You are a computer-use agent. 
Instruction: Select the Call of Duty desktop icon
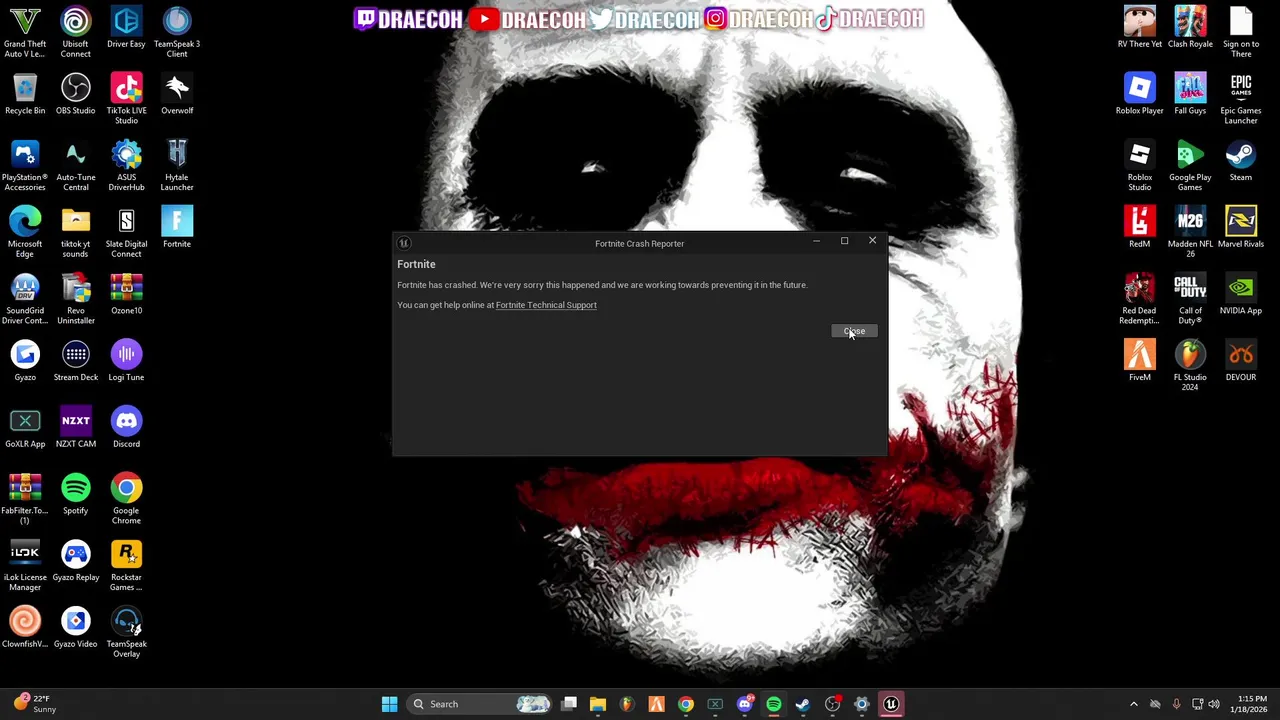click(1190, 299)
